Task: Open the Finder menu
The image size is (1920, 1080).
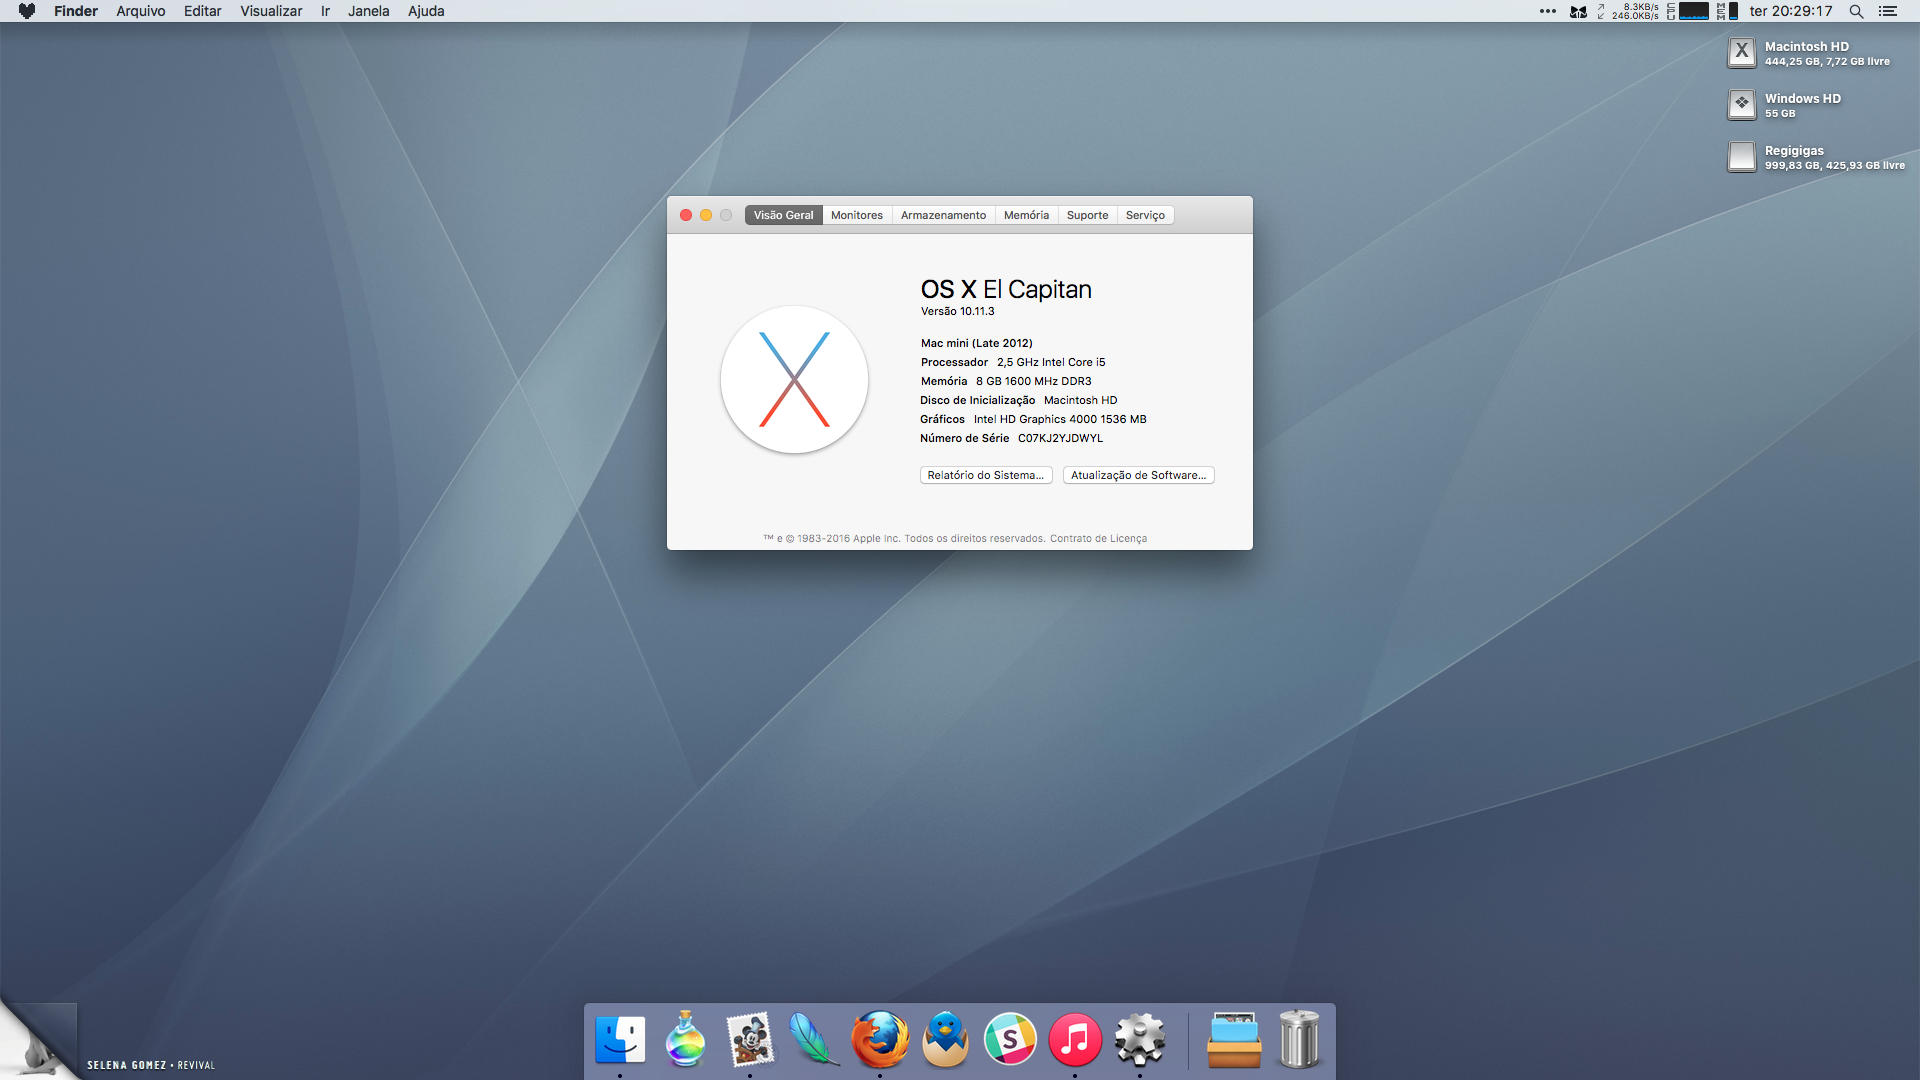Action: click(76, 11)
